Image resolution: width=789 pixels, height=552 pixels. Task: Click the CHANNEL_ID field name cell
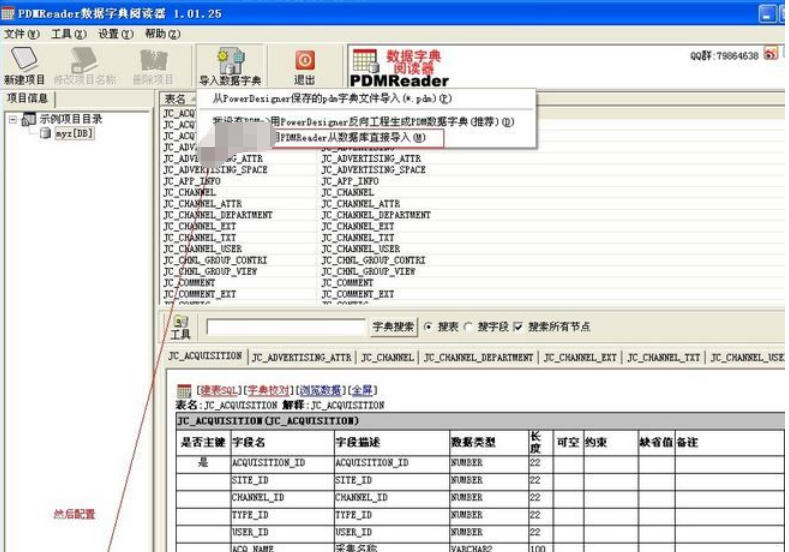282,498
